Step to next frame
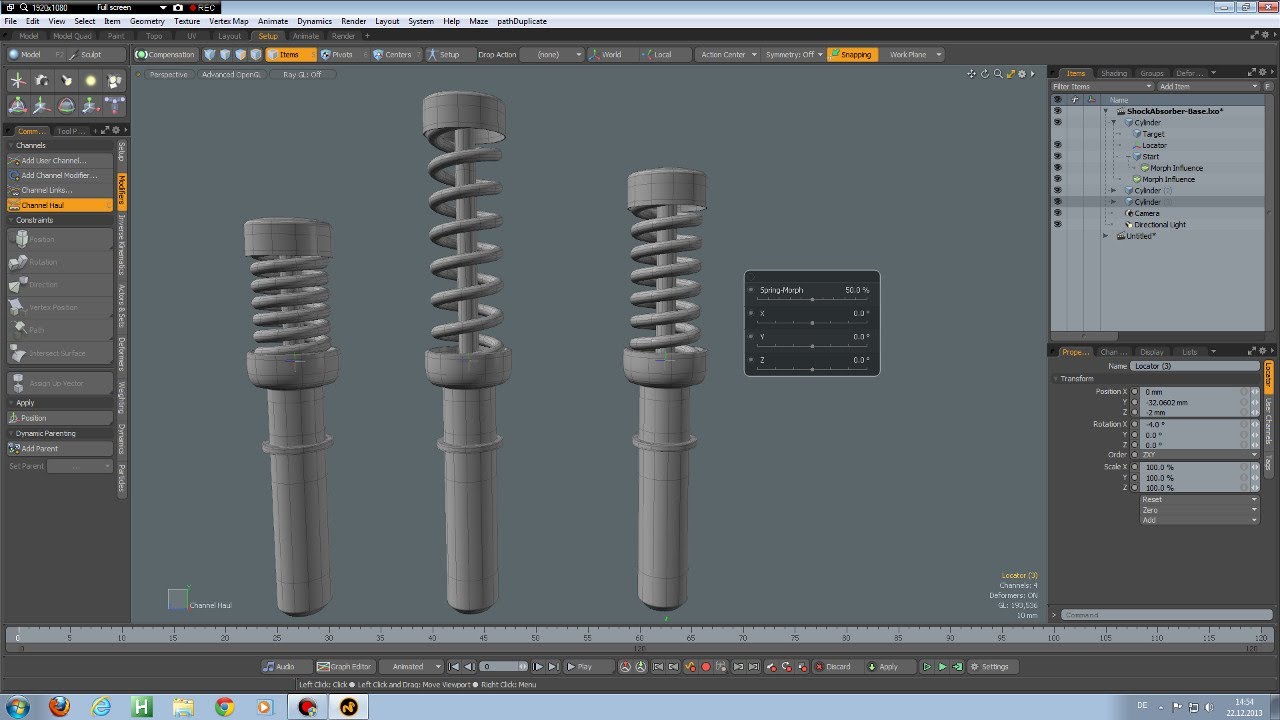1280x720 pixels. coord(538,666)
